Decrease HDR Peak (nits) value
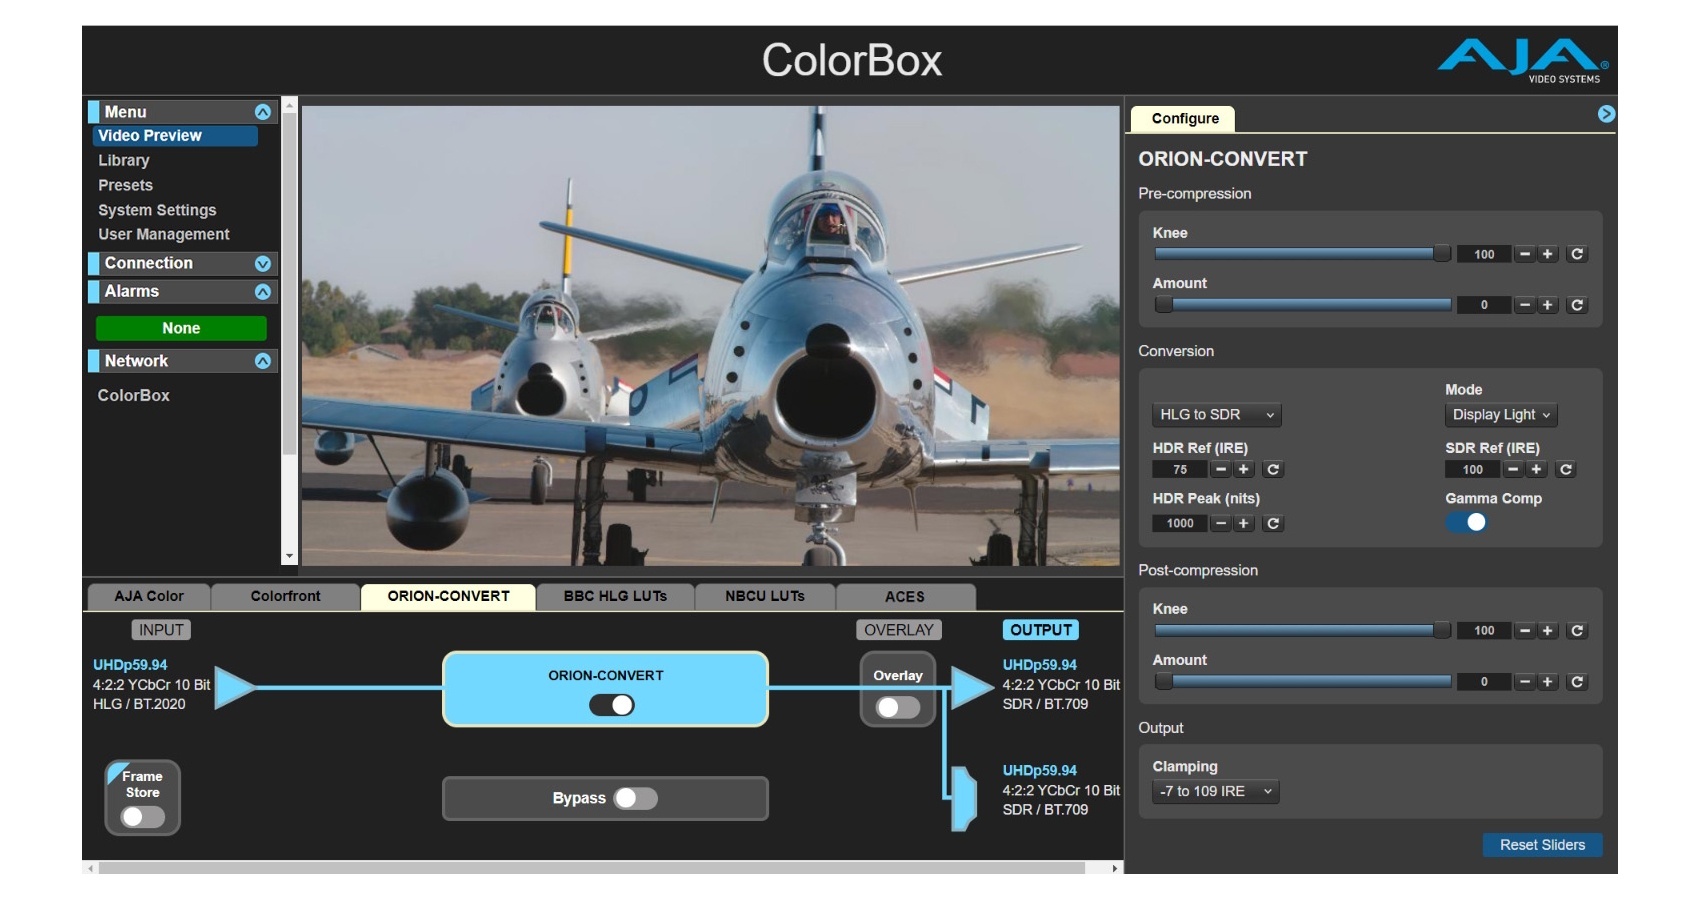The height and width of the screenshot is (900, 1700). [x=1221, y=523]
